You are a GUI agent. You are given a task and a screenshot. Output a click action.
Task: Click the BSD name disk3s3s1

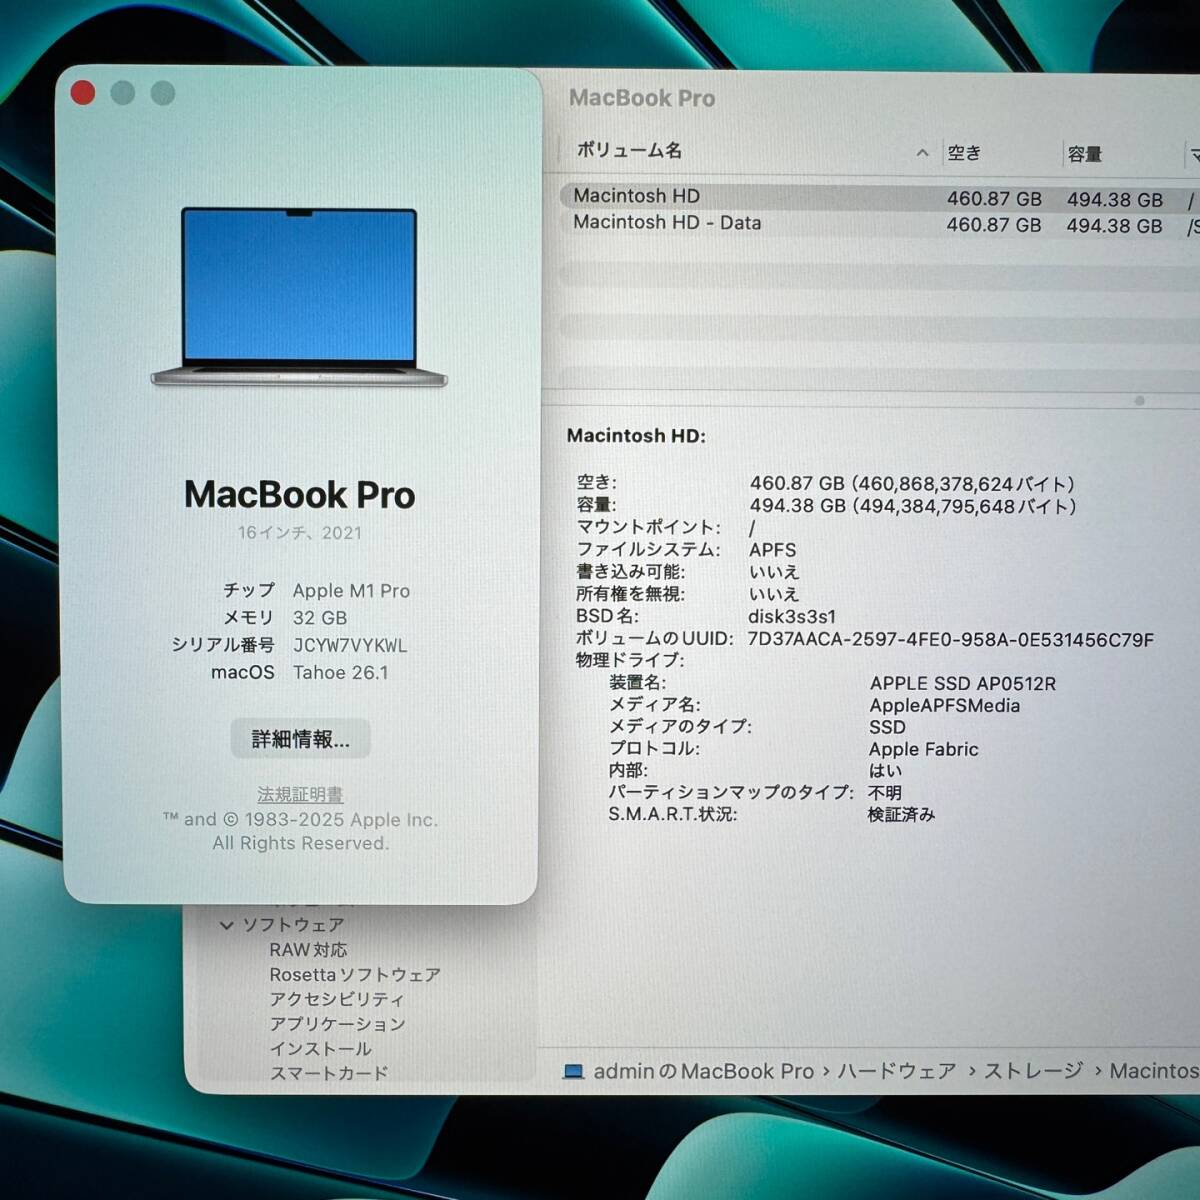(x=792, y=616)
